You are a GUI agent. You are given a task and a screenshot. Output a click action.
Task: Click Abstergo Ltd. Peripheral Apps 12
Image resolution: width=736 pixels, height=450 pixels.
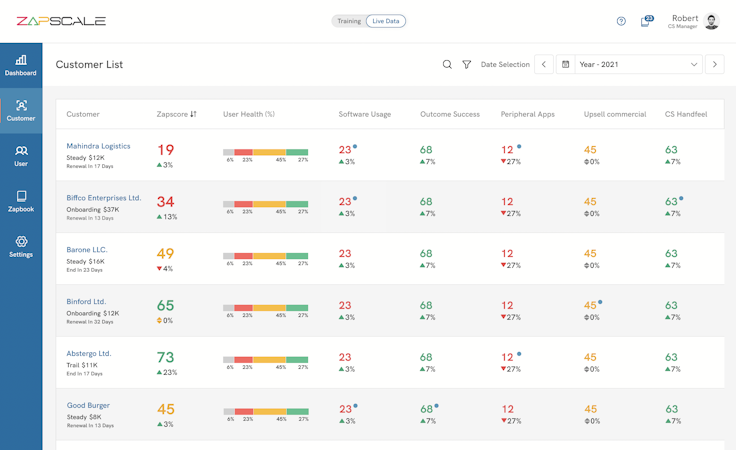pyautogui.click(x=507, y=358)
